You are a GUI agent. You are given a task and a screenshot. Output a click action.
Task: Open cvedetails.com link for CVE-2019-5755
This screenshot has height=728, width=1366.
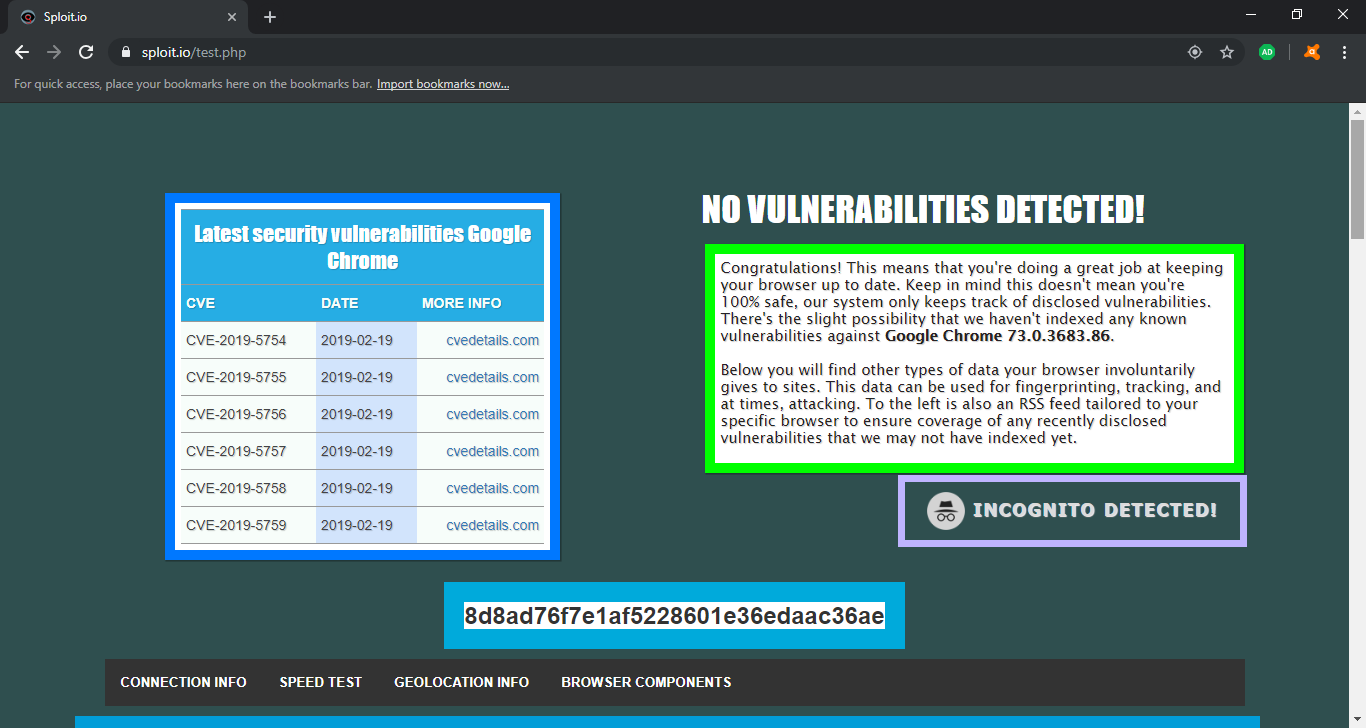(x=492, y=377)
